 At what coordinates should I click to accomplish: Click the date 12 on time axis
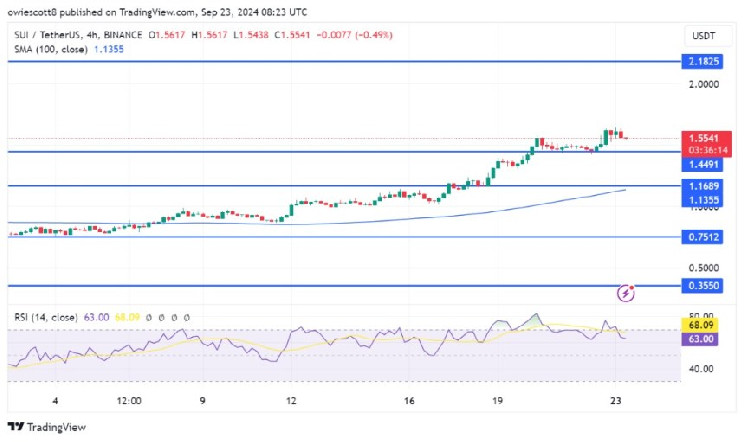coord(291,401)
